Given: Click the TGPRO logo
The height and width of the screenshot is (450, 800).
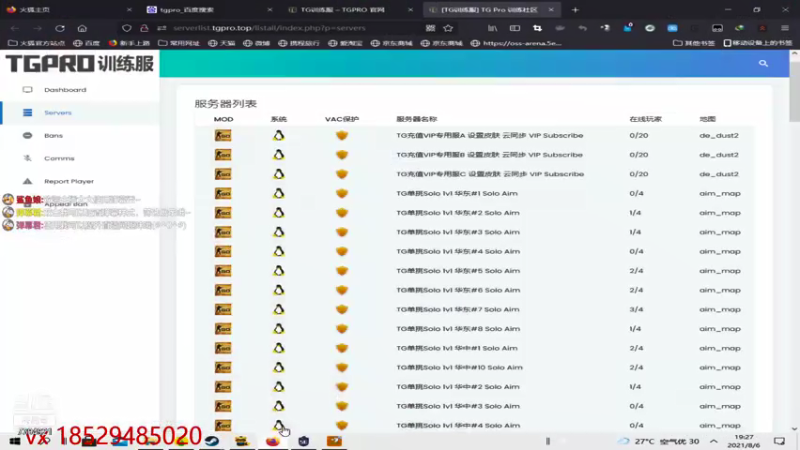Looking at the screenshot, I should [x=80, y=64].
